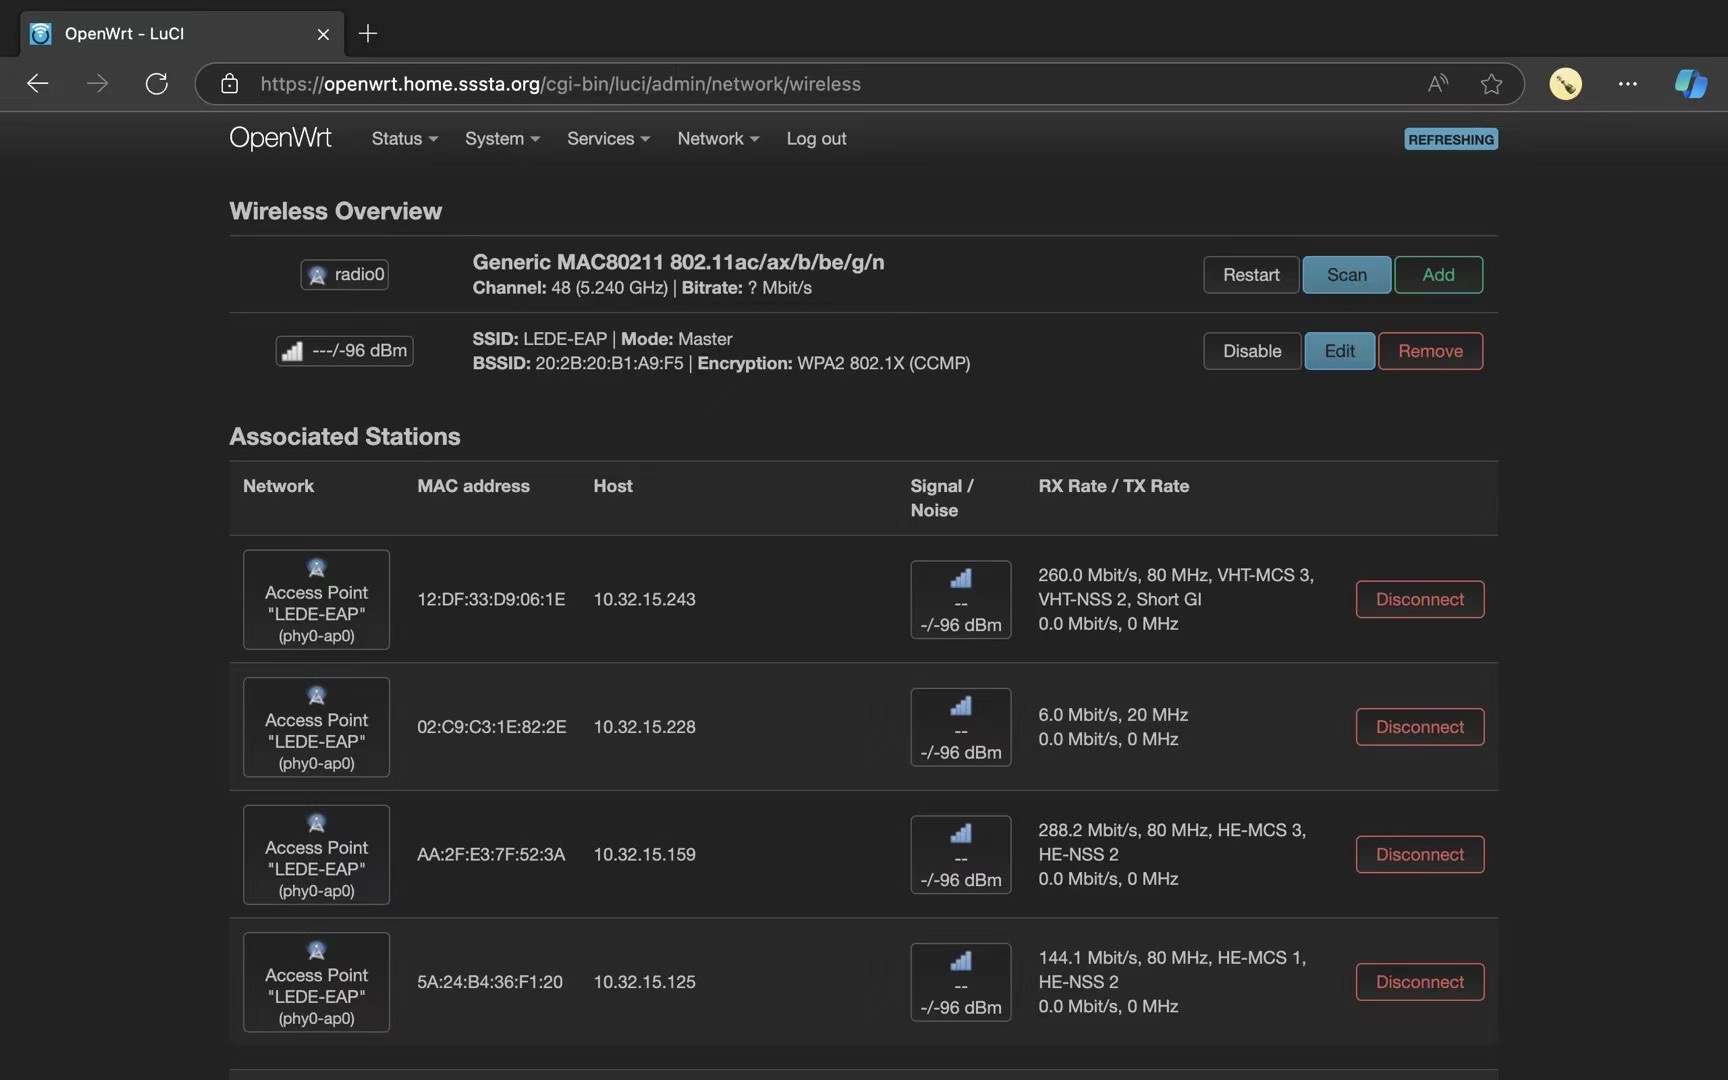1728x1080 pixels.
Task: Select the OpenWrt - LuCI browser tab
Action: pyautogui.click(x=182, y=34)
